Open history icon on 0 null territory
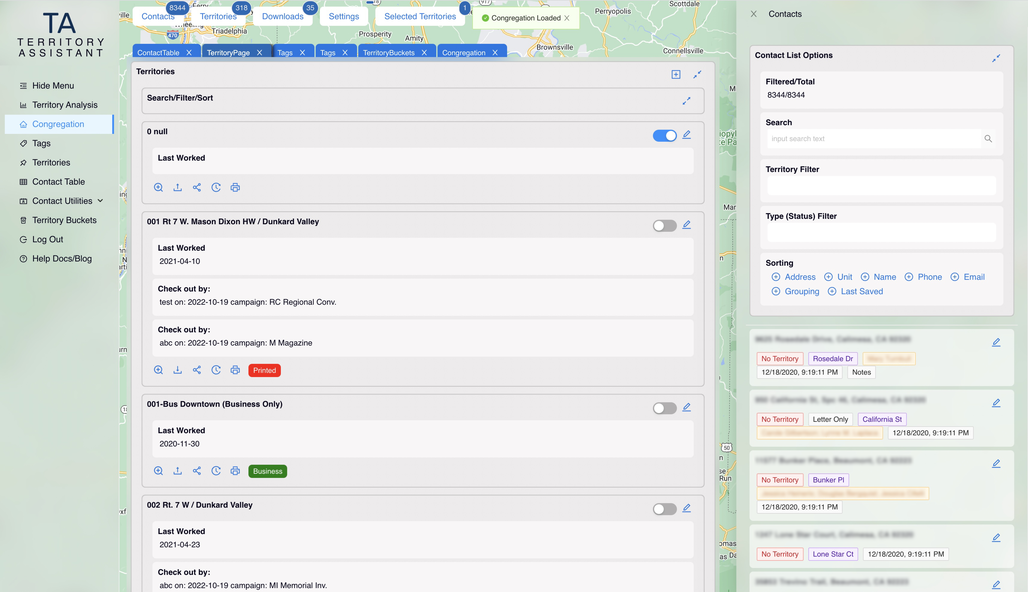This screenshot has width=1028, height=592. tap(216, 188)
